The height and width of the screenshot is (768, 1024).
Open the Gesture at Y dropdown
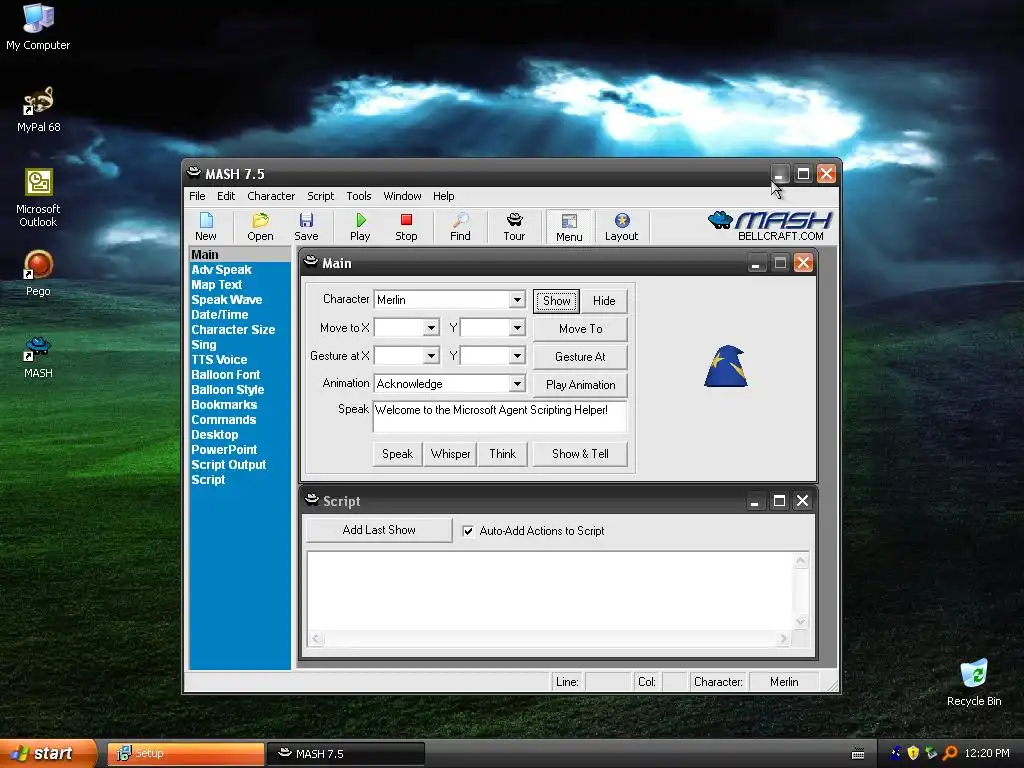tap(517, 356)
